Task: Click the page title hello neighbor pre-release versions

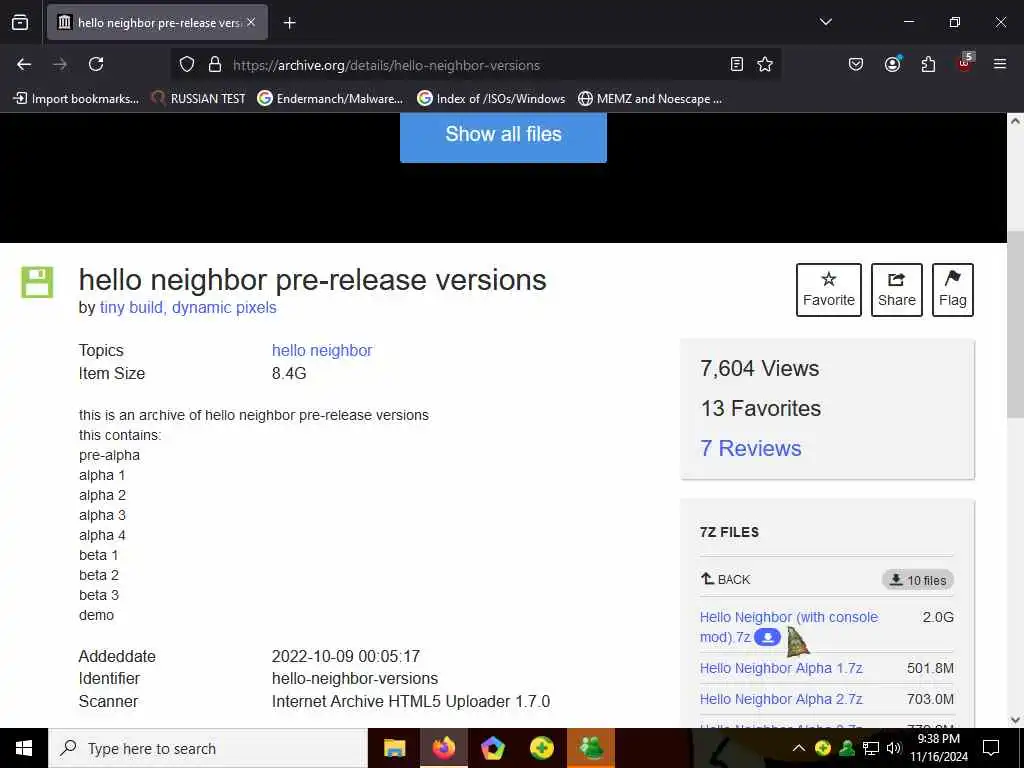Action: 312,280
